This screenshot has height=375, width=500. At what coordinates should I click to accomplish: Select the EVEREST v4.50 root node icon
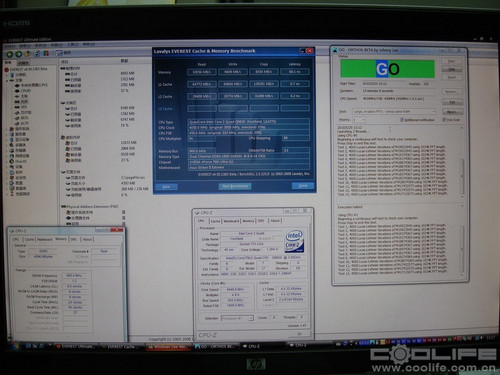pyautogui.click(x=6, y=69)
